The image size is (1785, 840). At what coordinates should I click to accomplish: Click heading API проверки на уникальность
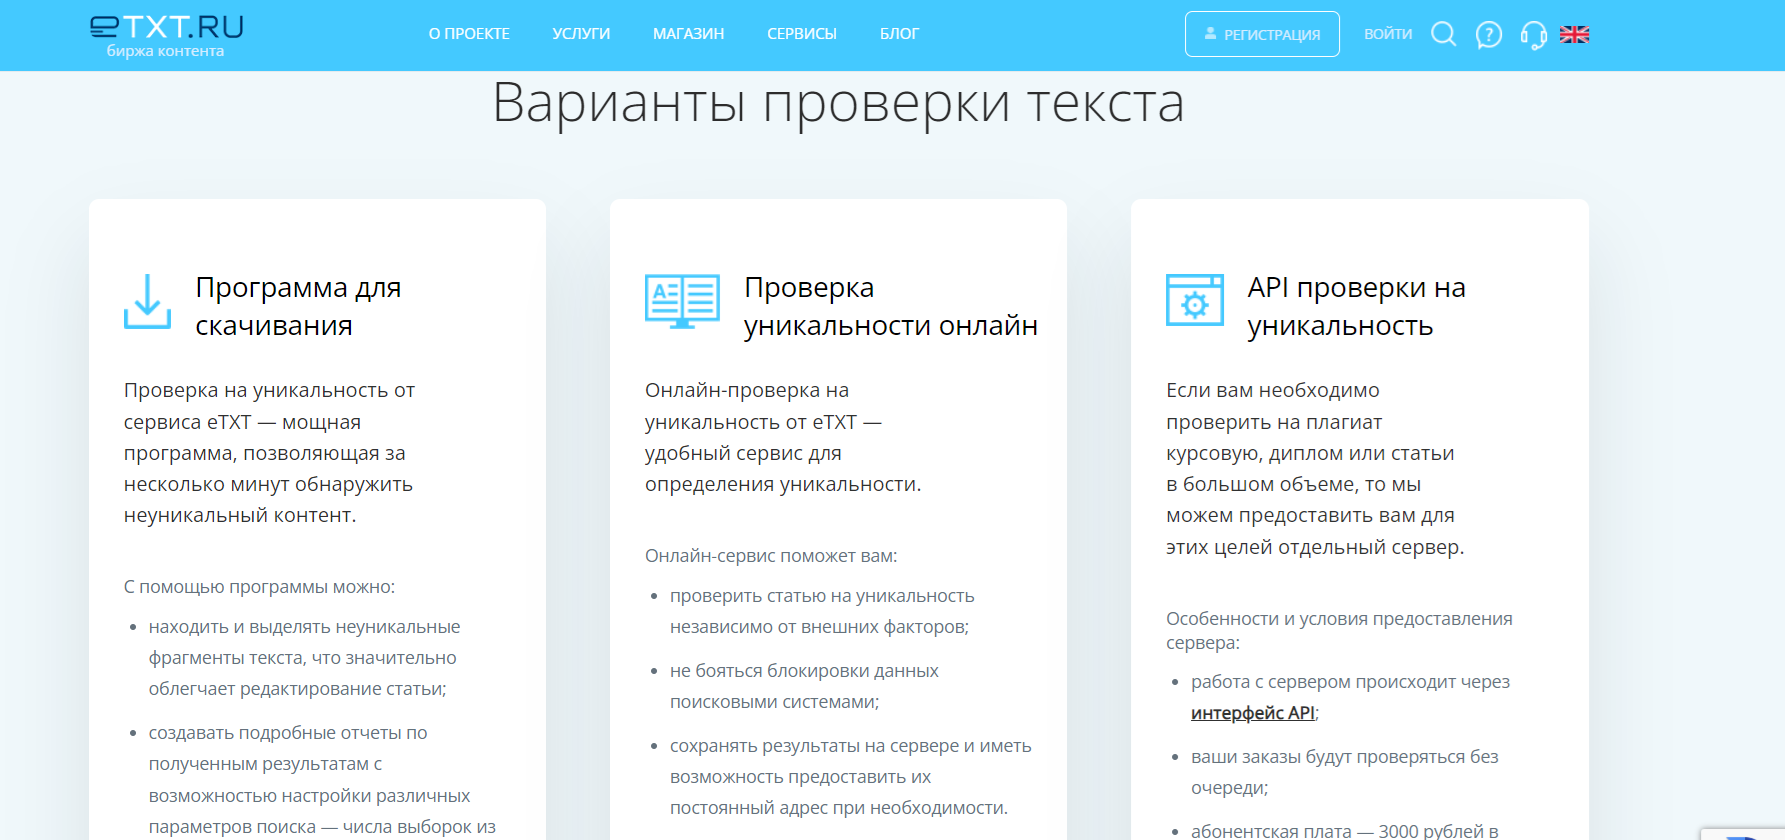pyautogui.click(x=1356, y=306)
